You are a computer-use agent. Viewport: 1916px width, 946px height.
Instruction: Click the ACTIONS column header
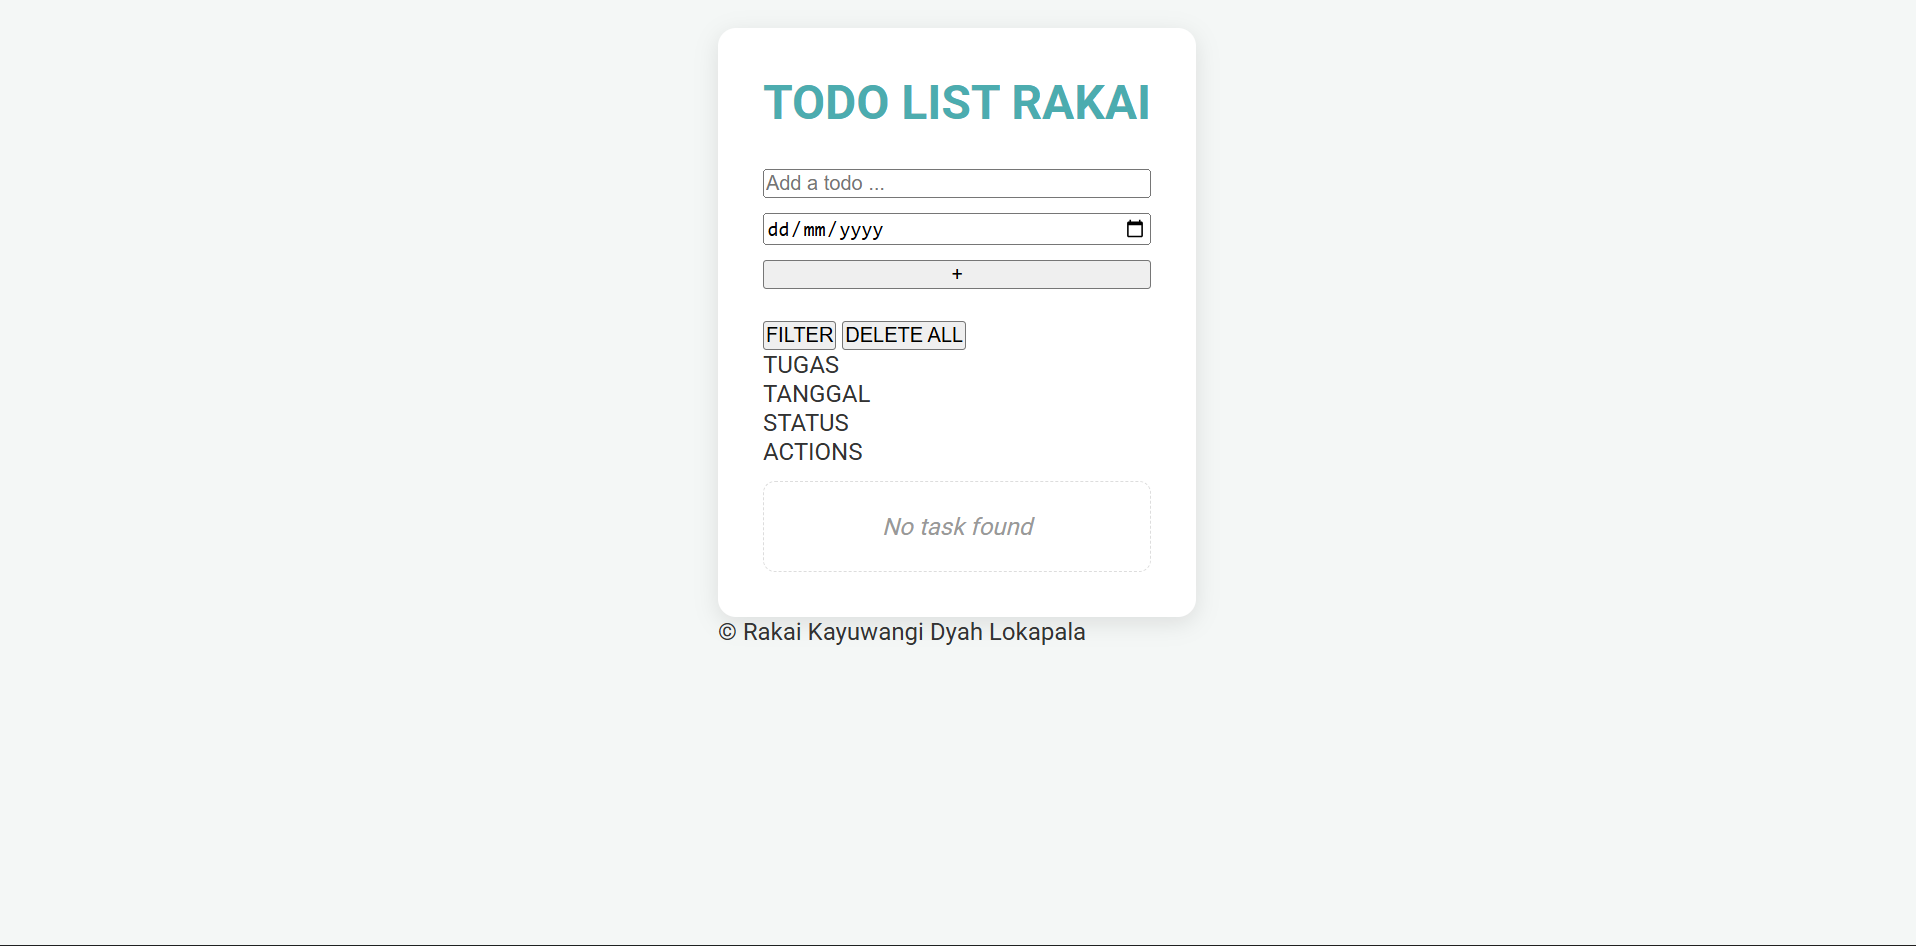coord(812,452)
